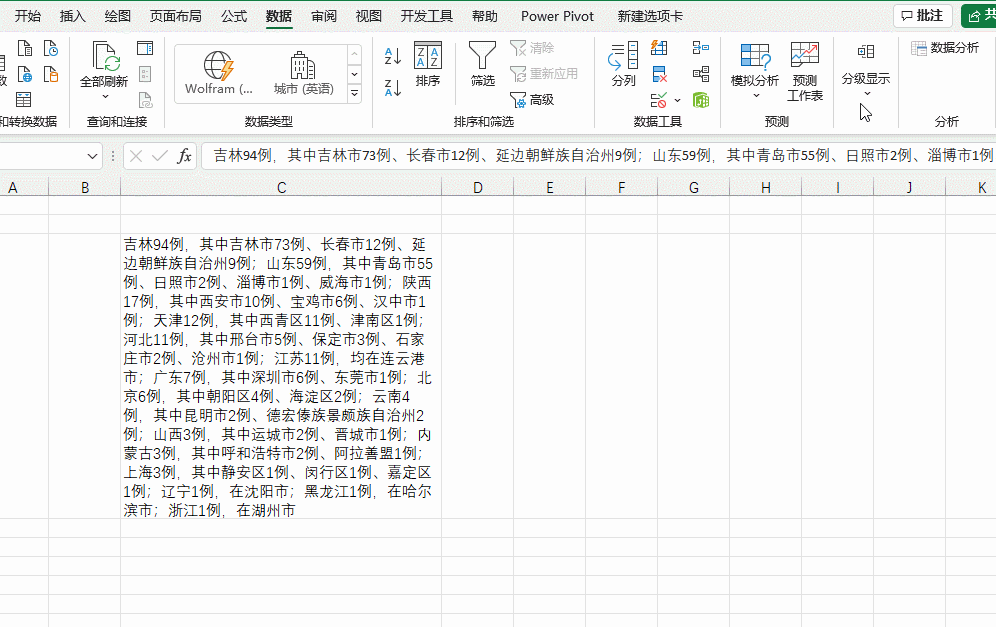Select the Wolfram data type

tap(218, 73)
